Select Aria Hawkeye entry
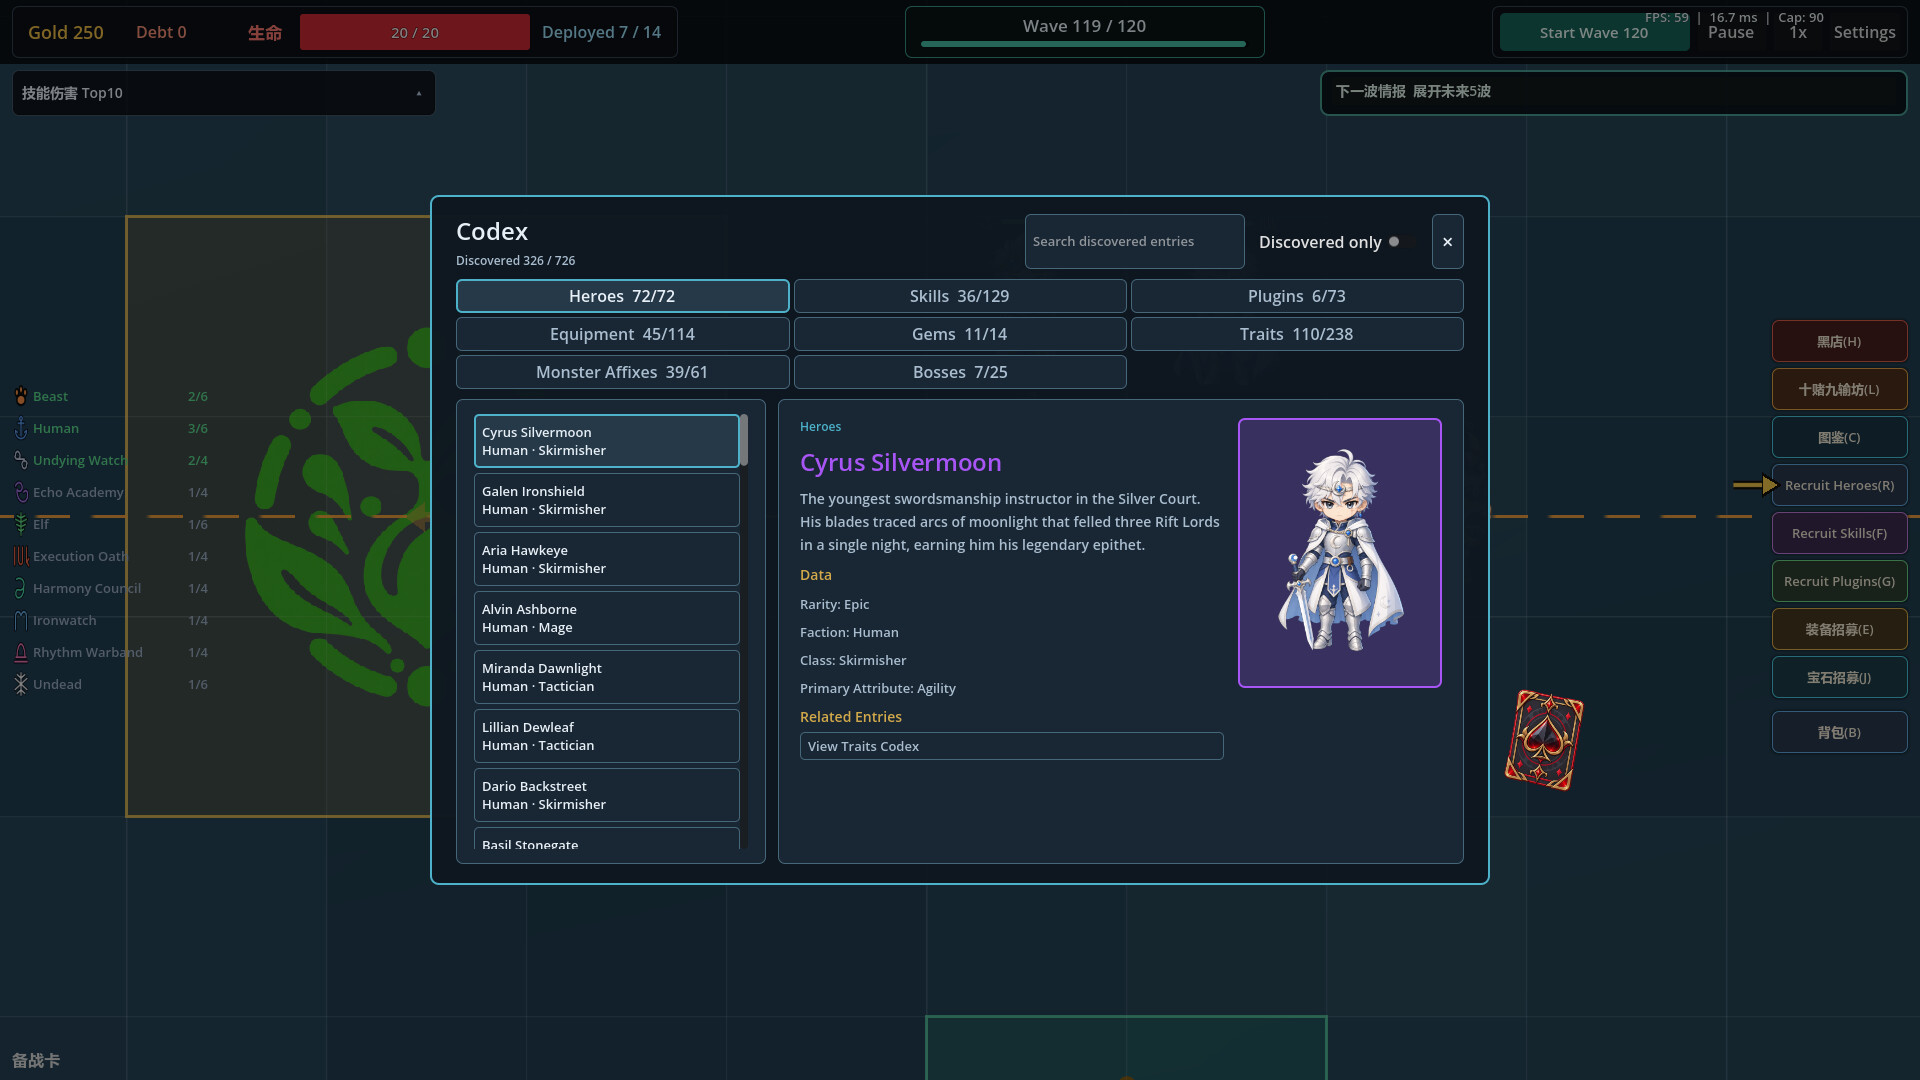This screenshot has width=1920, height=1080. [x=606, y=559]
